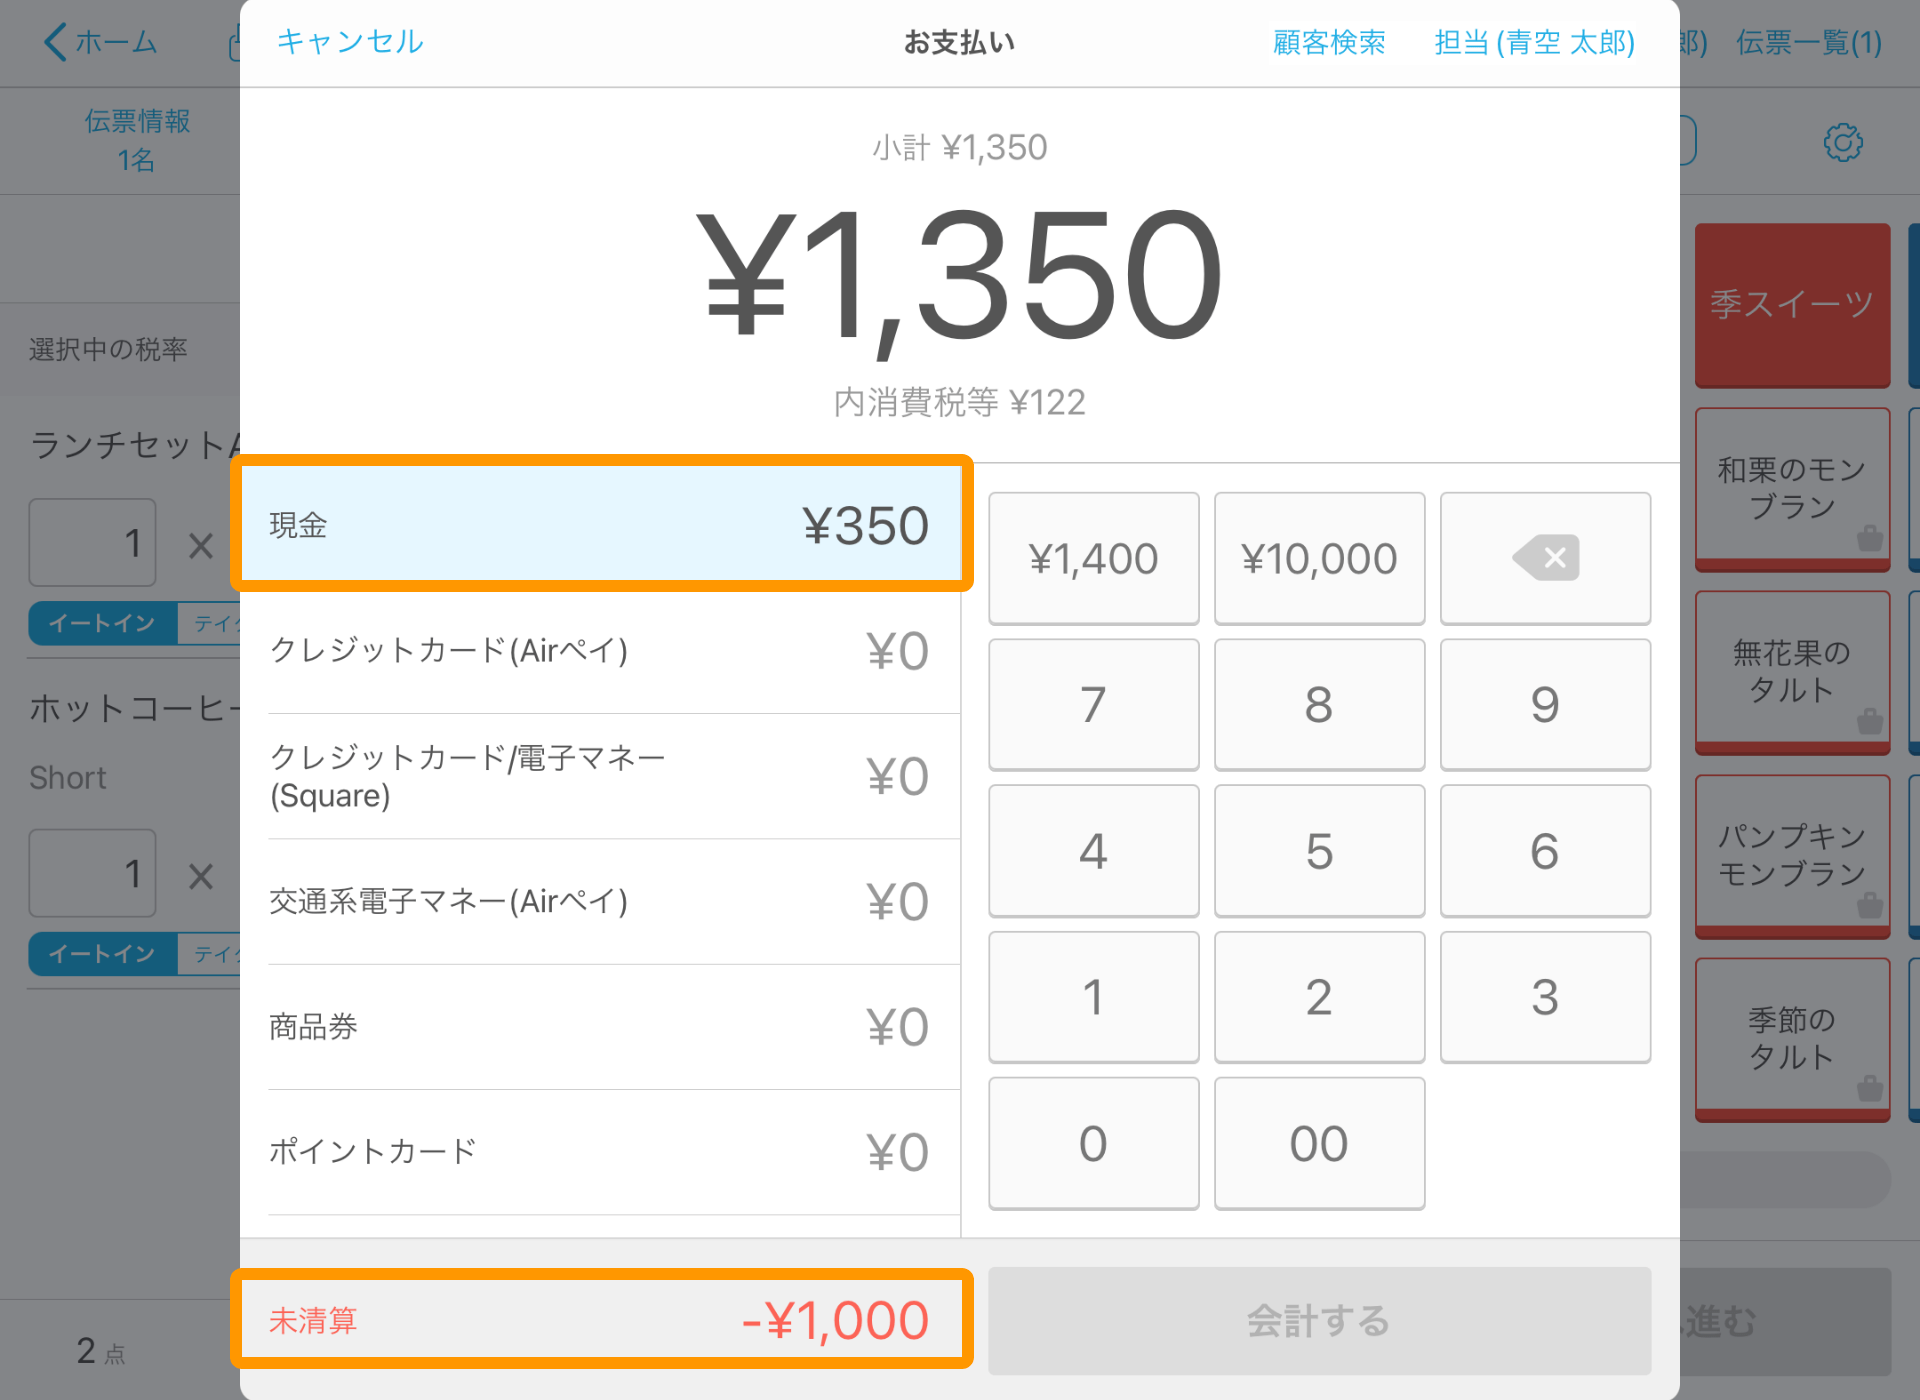The image size is (1920, 1400).
Task: Click the ホーム back arrow icon
Action: [x=57, y=42]
